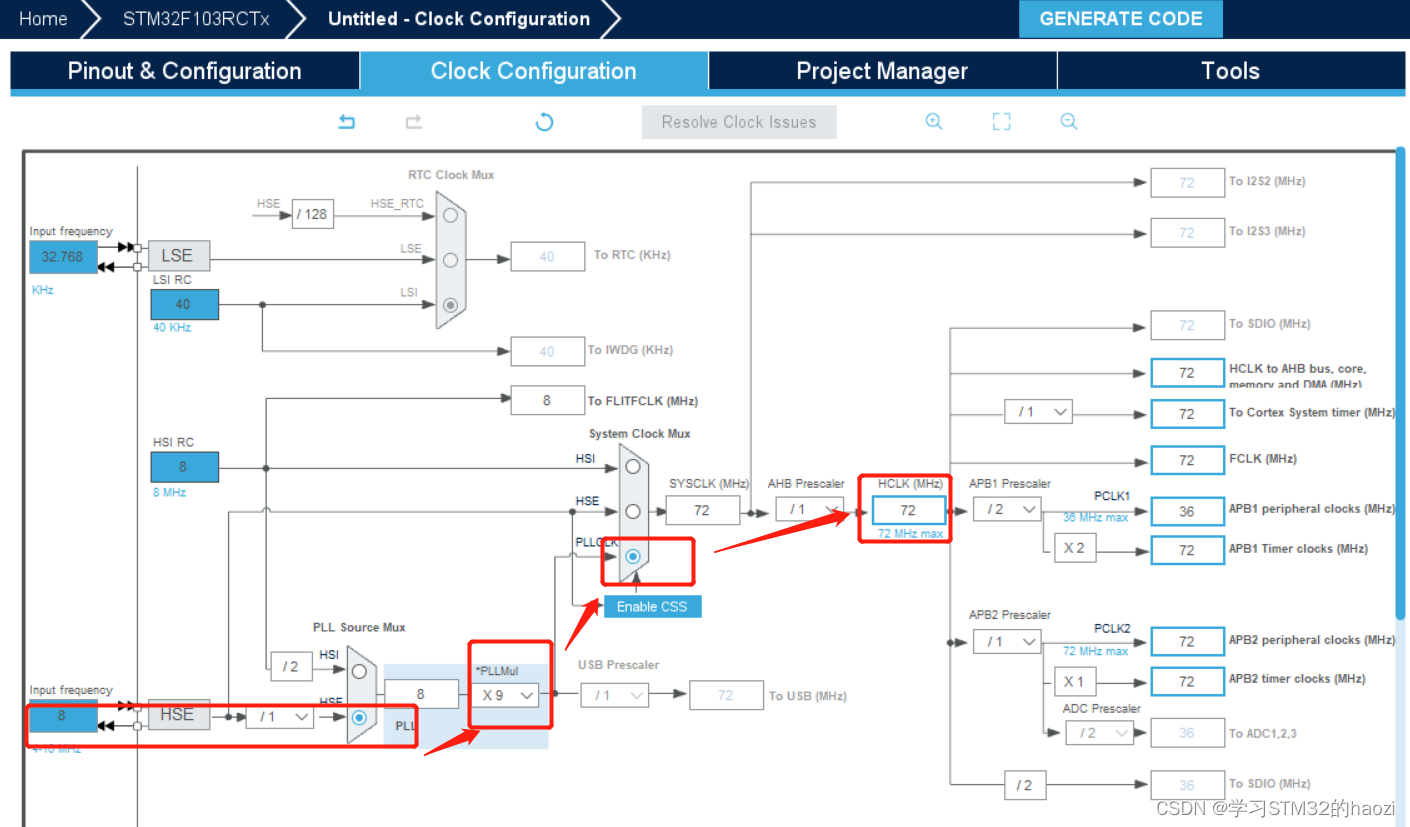Switch to Tools tab
Screen dimensions: 1410x827
[1230, 71]
